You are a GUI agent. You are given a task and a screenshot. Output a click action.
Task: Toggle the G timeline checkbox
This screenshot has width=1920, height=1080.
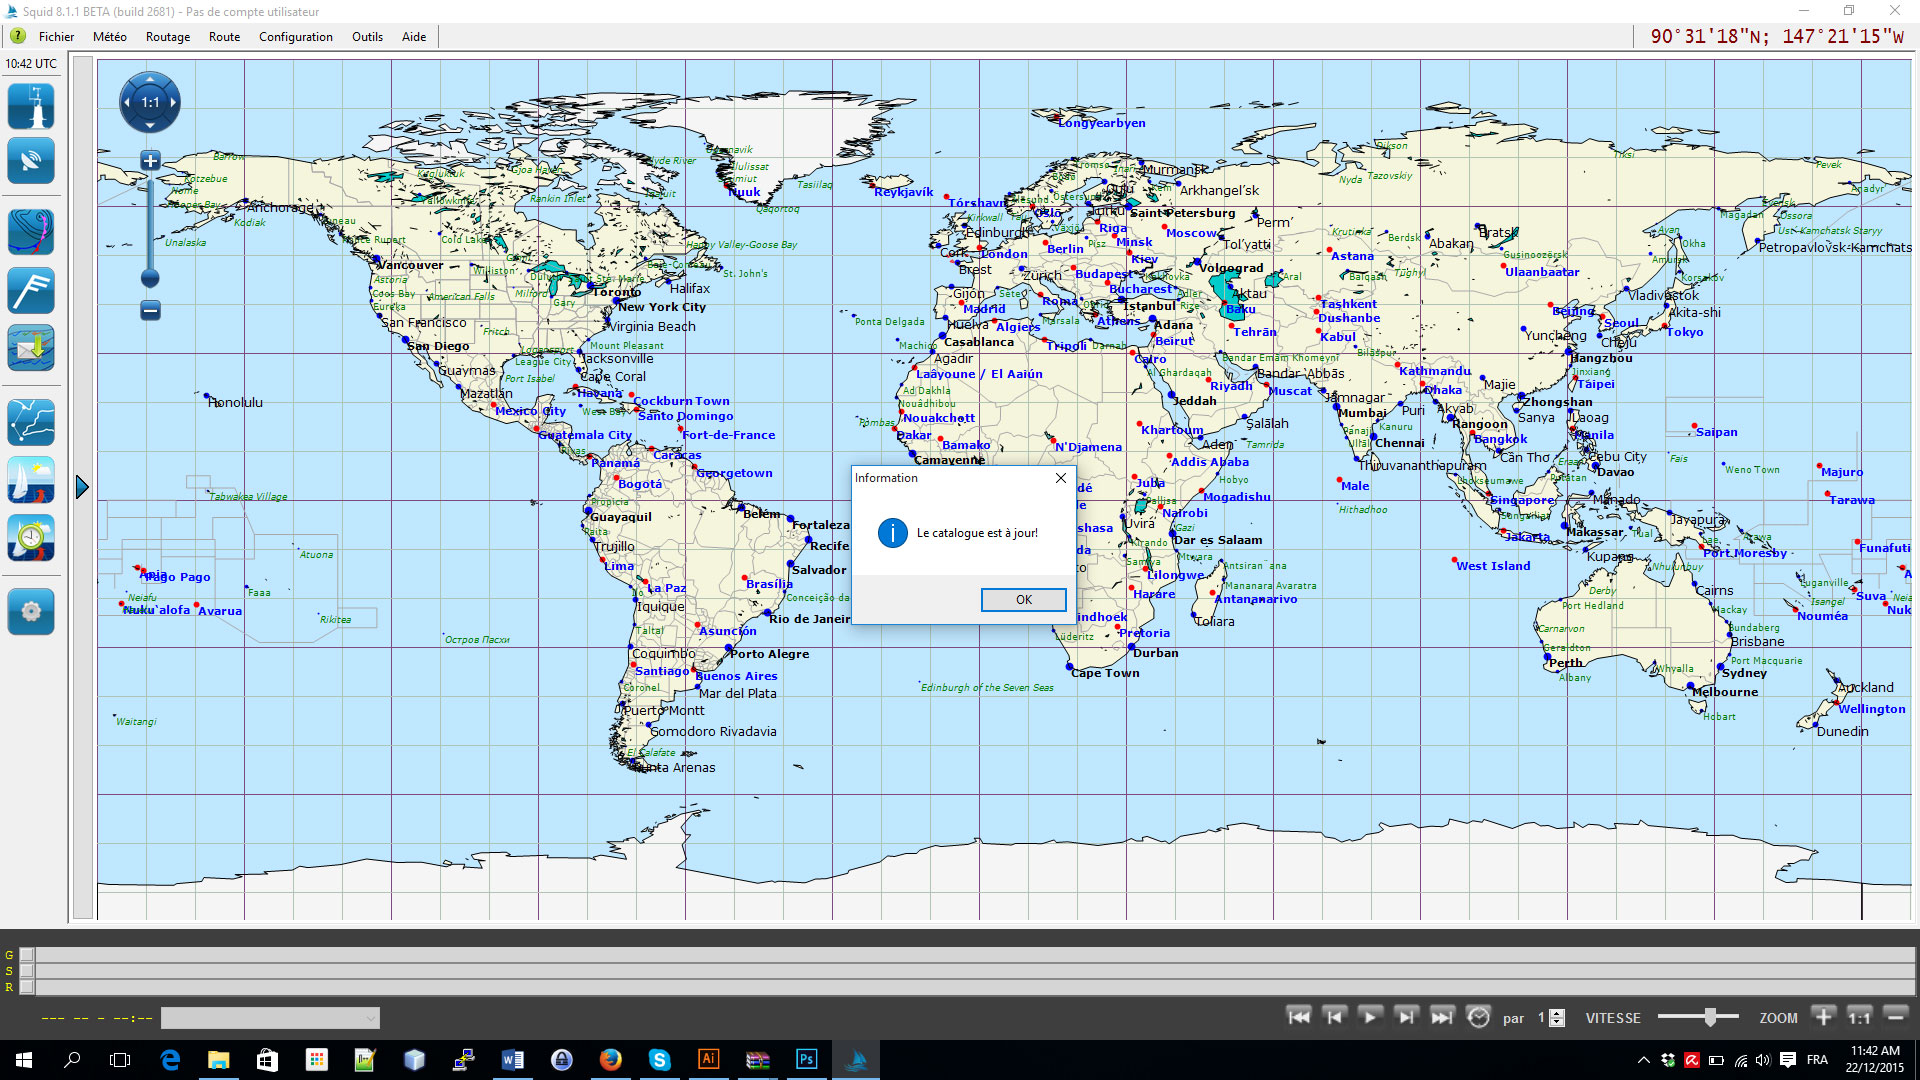pos(27,955)
